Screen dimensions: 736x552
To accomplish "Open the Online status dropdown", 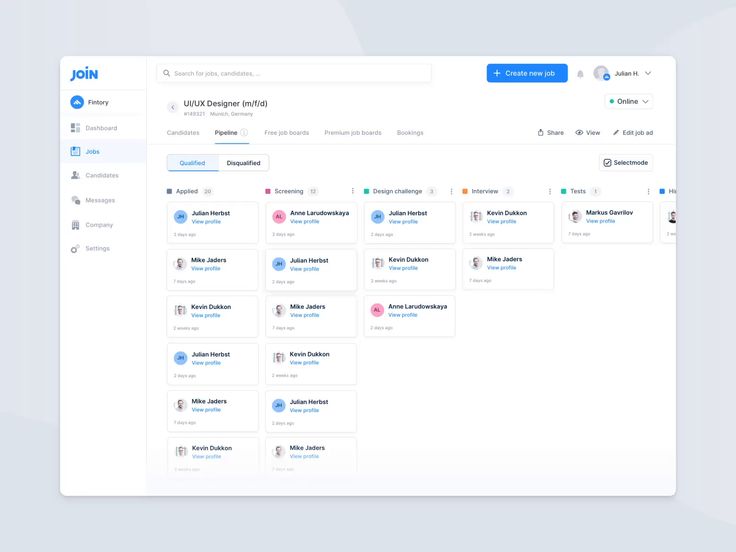I will pos(629,101).
